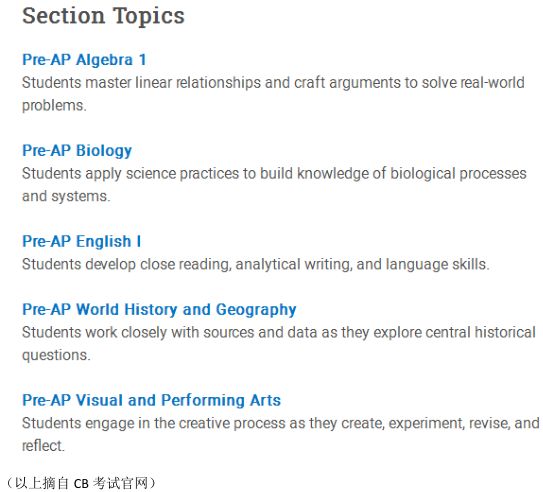Open Pre-AP Visual and Performing Arts link
Image resolution: width=543 pixels, height=492 pixels.
pyautogui.click(x=151, y=400)
